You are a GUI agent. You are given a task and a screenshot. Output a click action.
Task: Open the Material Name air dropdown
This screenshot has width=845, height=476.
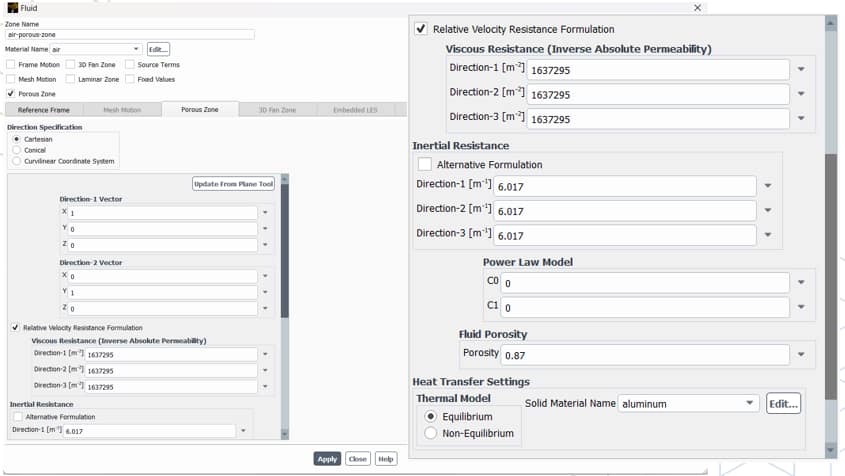tap(136, 49)
